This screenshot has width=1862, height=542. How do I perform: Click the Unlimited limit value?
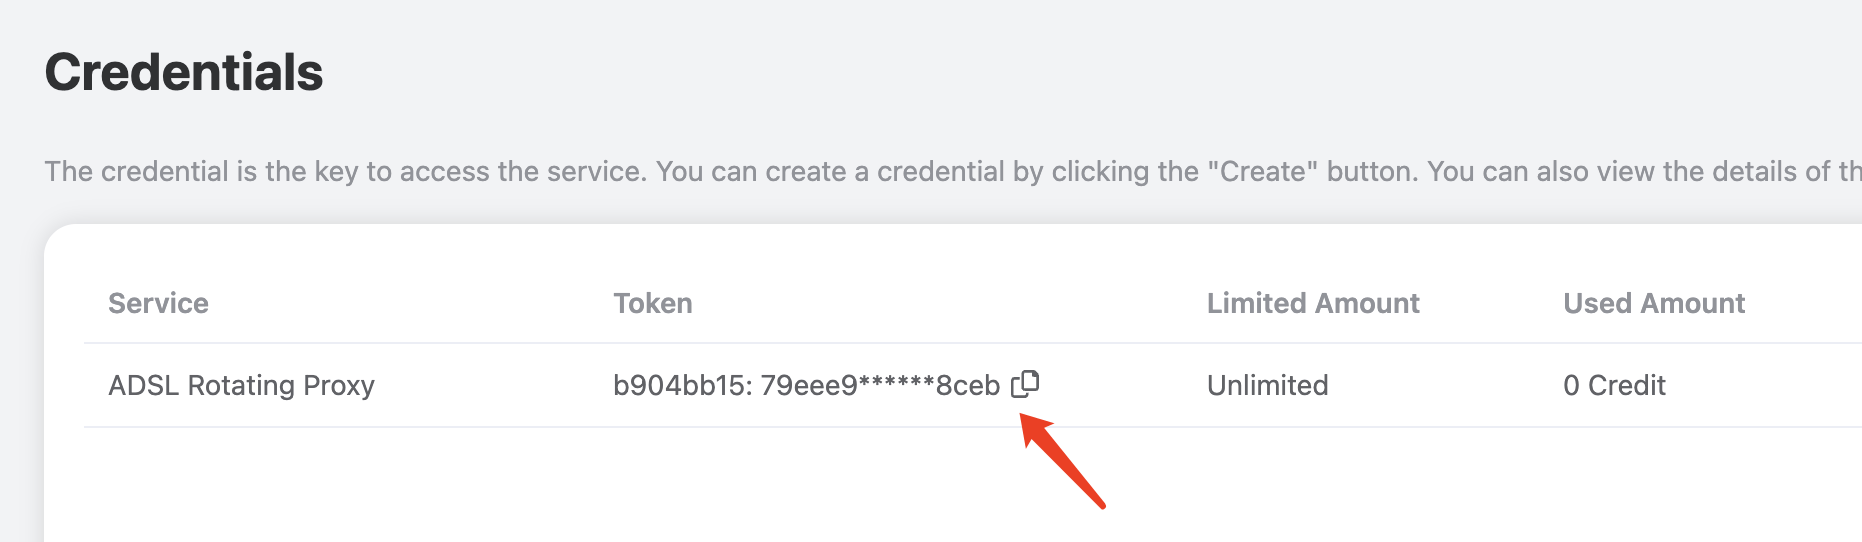pos(1267,385)
